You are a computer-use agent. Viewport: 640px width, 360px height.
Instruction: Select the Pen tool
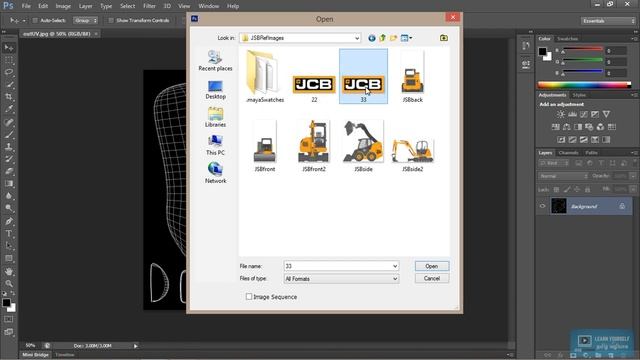coord(9,221)
